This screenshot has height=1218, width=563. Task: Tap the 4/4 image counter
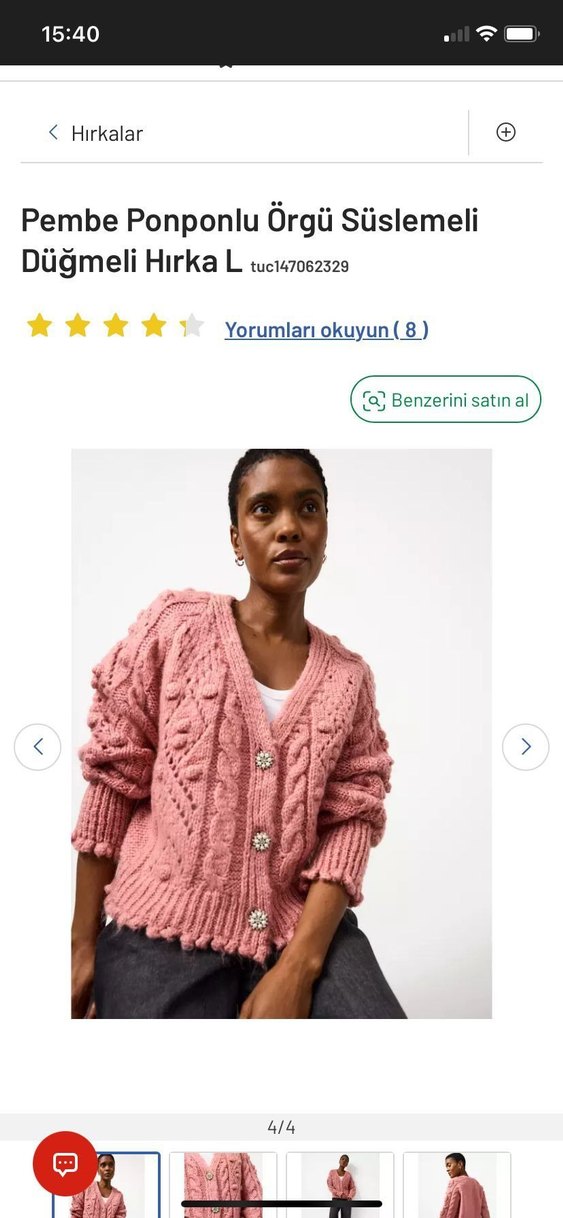point(281,1127)
